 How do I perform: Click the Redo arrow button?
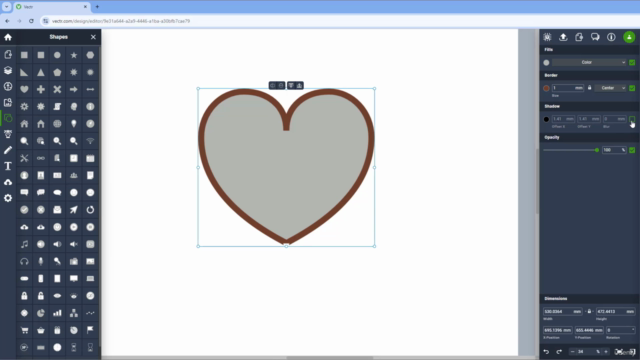click(559, 351)
